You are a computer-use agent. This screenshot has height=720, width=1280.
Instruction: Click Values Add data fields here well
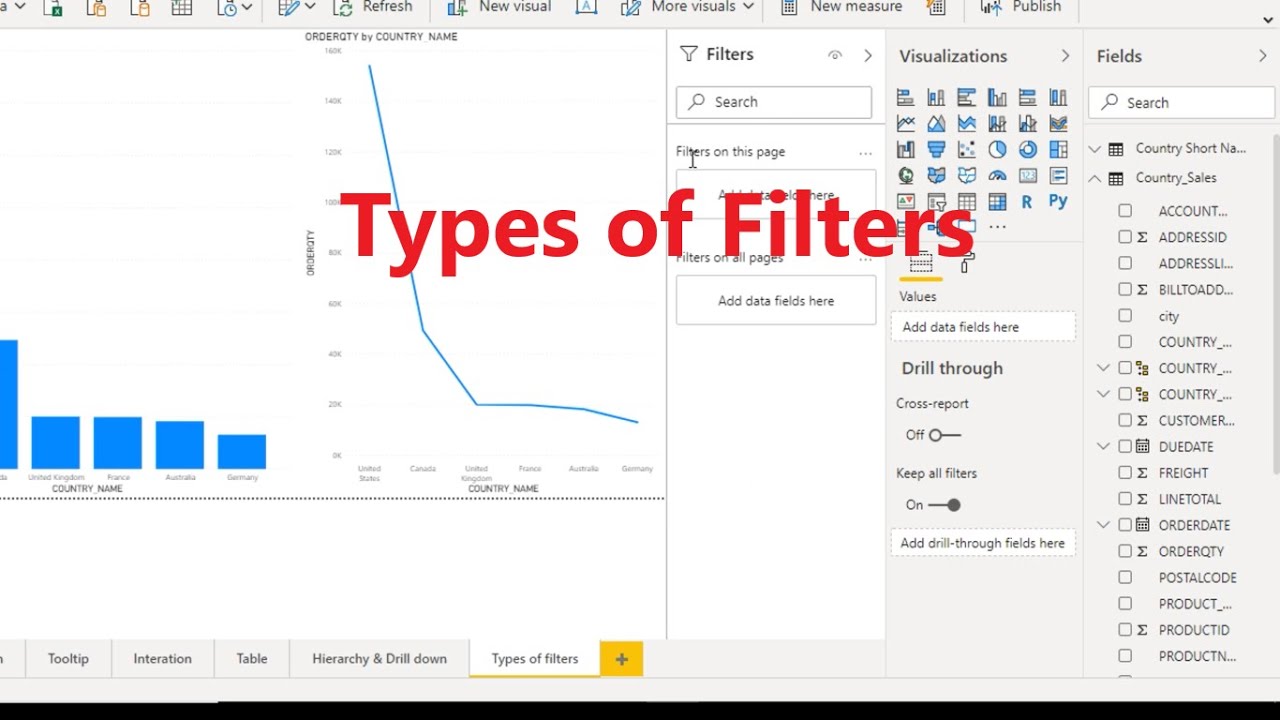click(983, 327)
